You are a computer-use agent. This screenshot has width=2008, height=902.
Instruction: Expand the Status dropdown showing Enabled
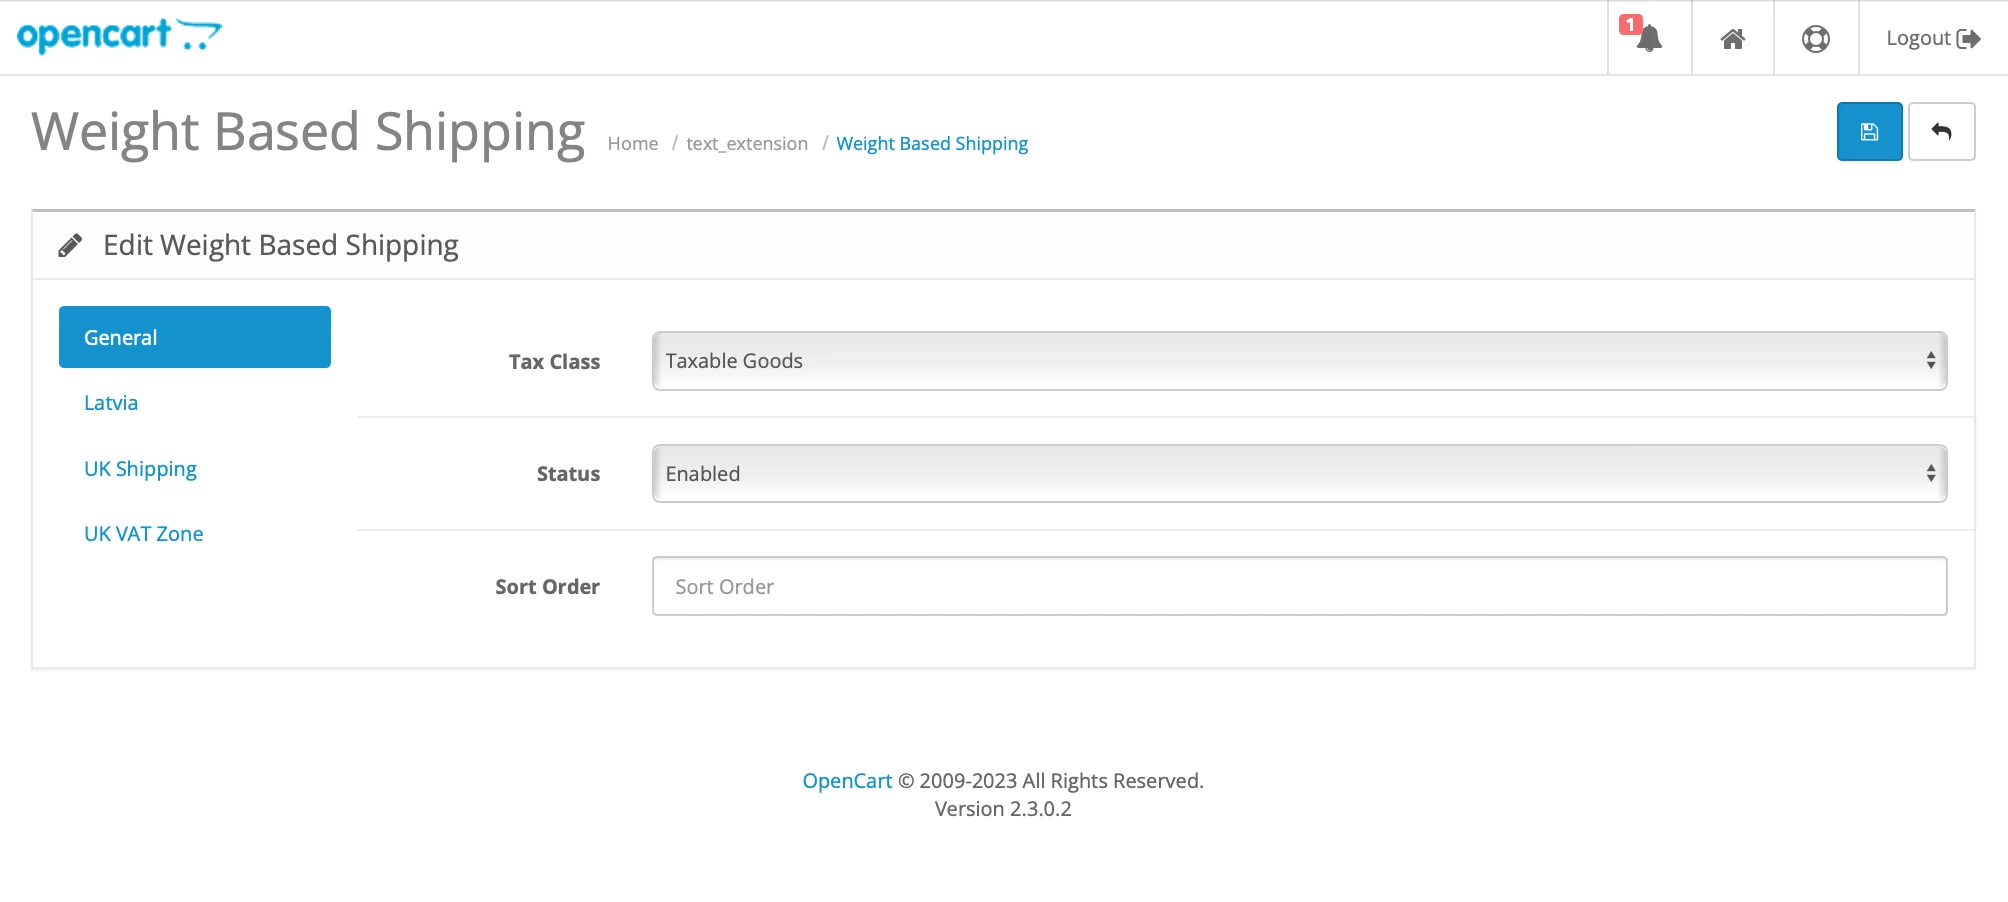click(x=1298, y=474)
